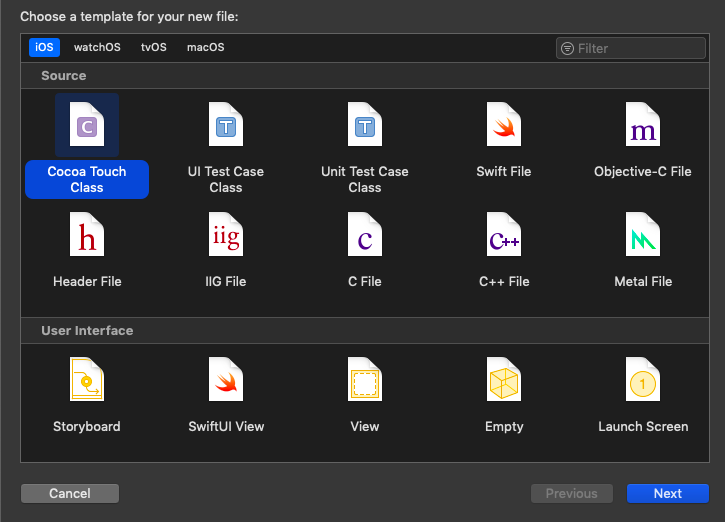Click the 'Launch Screen' label
This screenshot has width=725, height=522.
click(x=643, y=426)
